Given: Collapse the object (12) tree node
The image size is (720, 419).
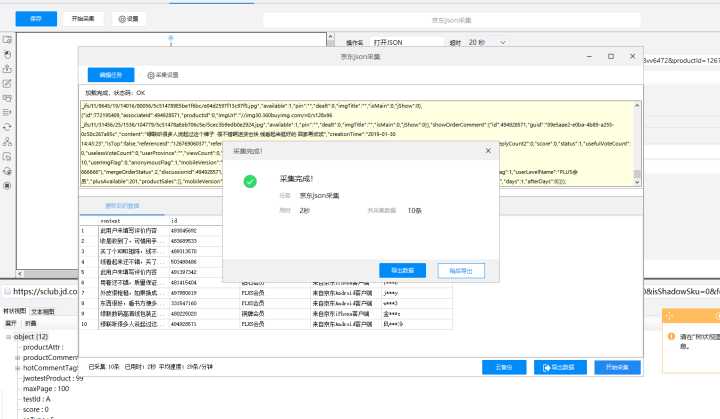Looking at the screenshot, I should pyautogui.click(x=6, y=336).
